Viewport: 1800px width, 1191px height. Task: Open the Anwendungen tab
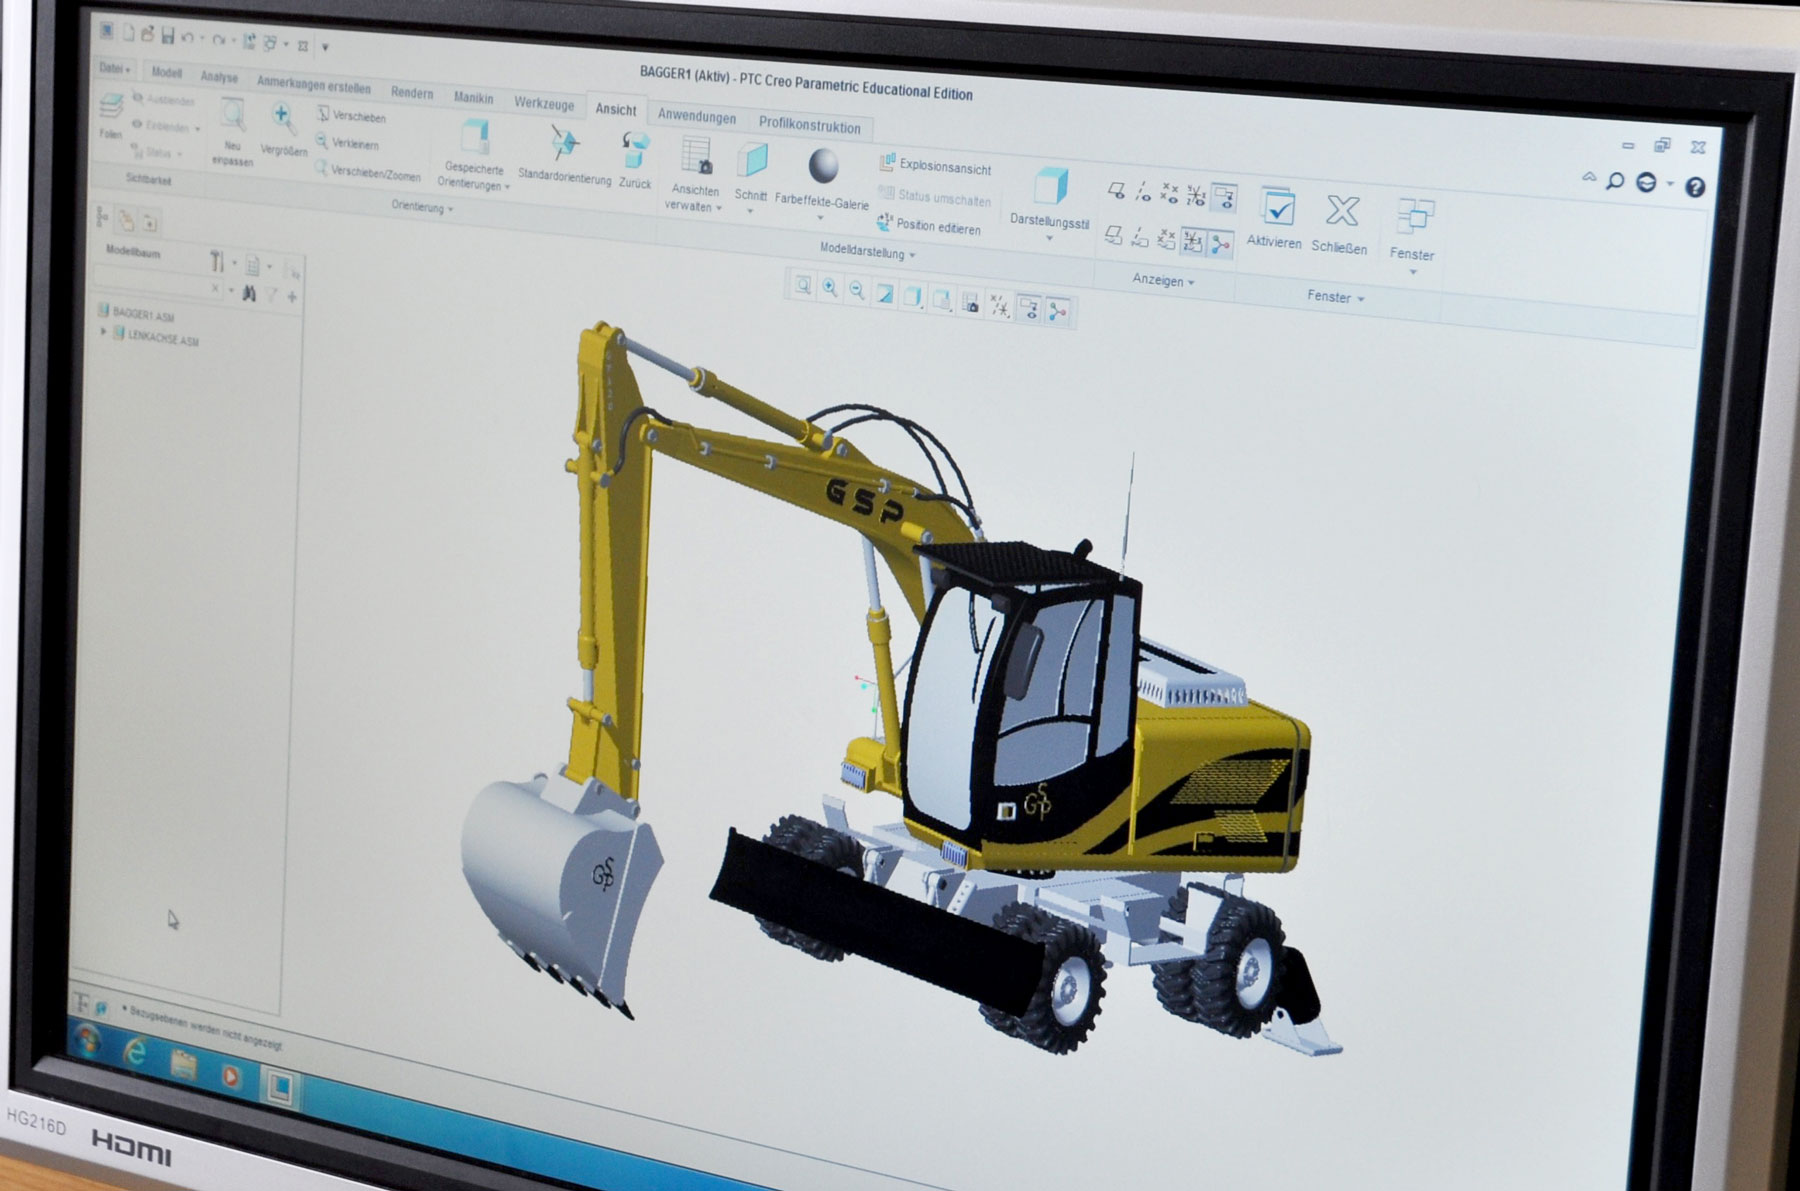[697, 116]
